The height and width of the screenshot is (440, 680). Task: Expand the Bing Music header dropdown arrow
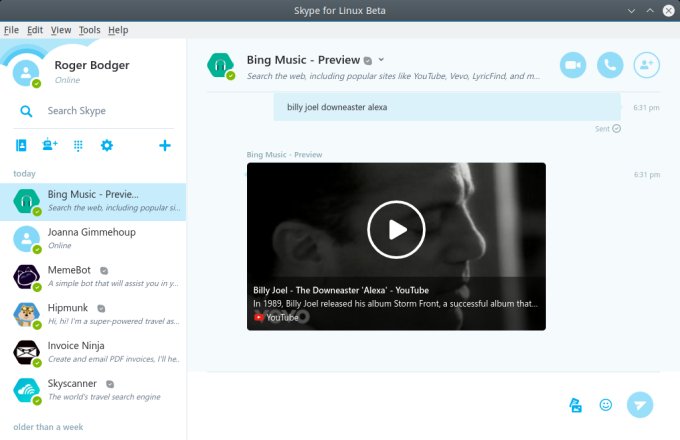381,59
